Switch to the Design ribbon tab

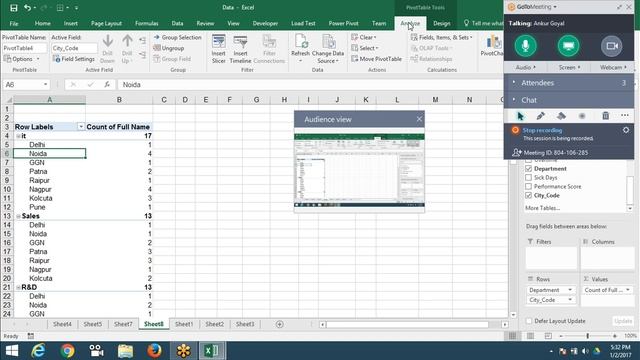tap(442, 23)
